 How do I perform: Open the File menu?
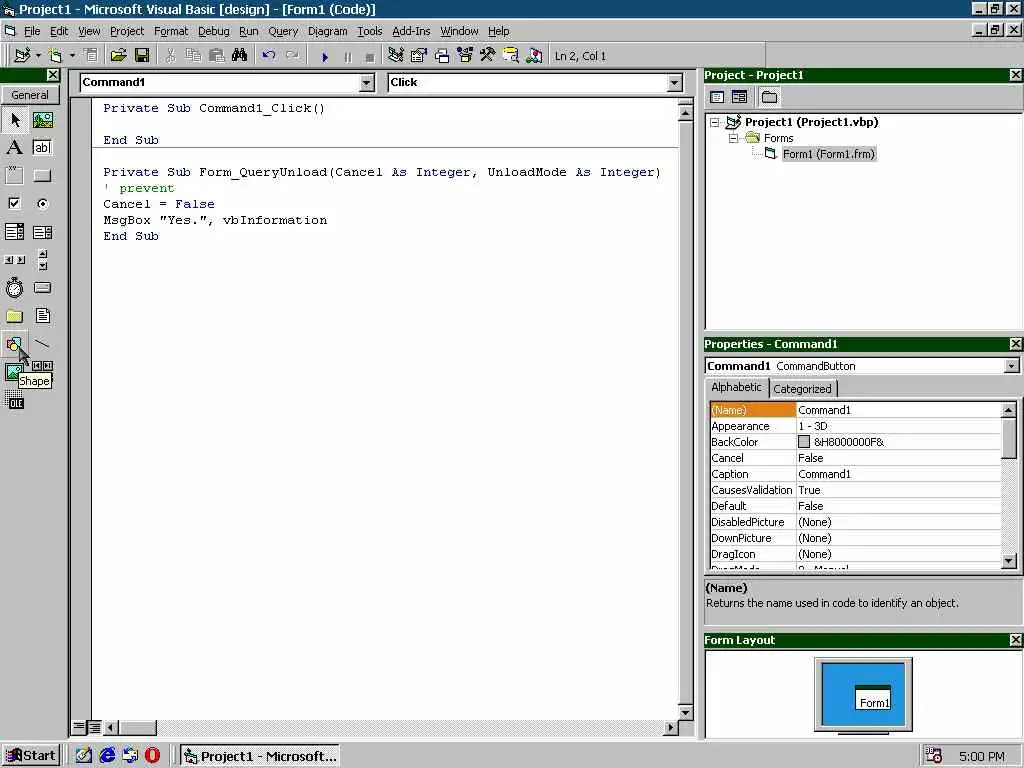[31, 31]
